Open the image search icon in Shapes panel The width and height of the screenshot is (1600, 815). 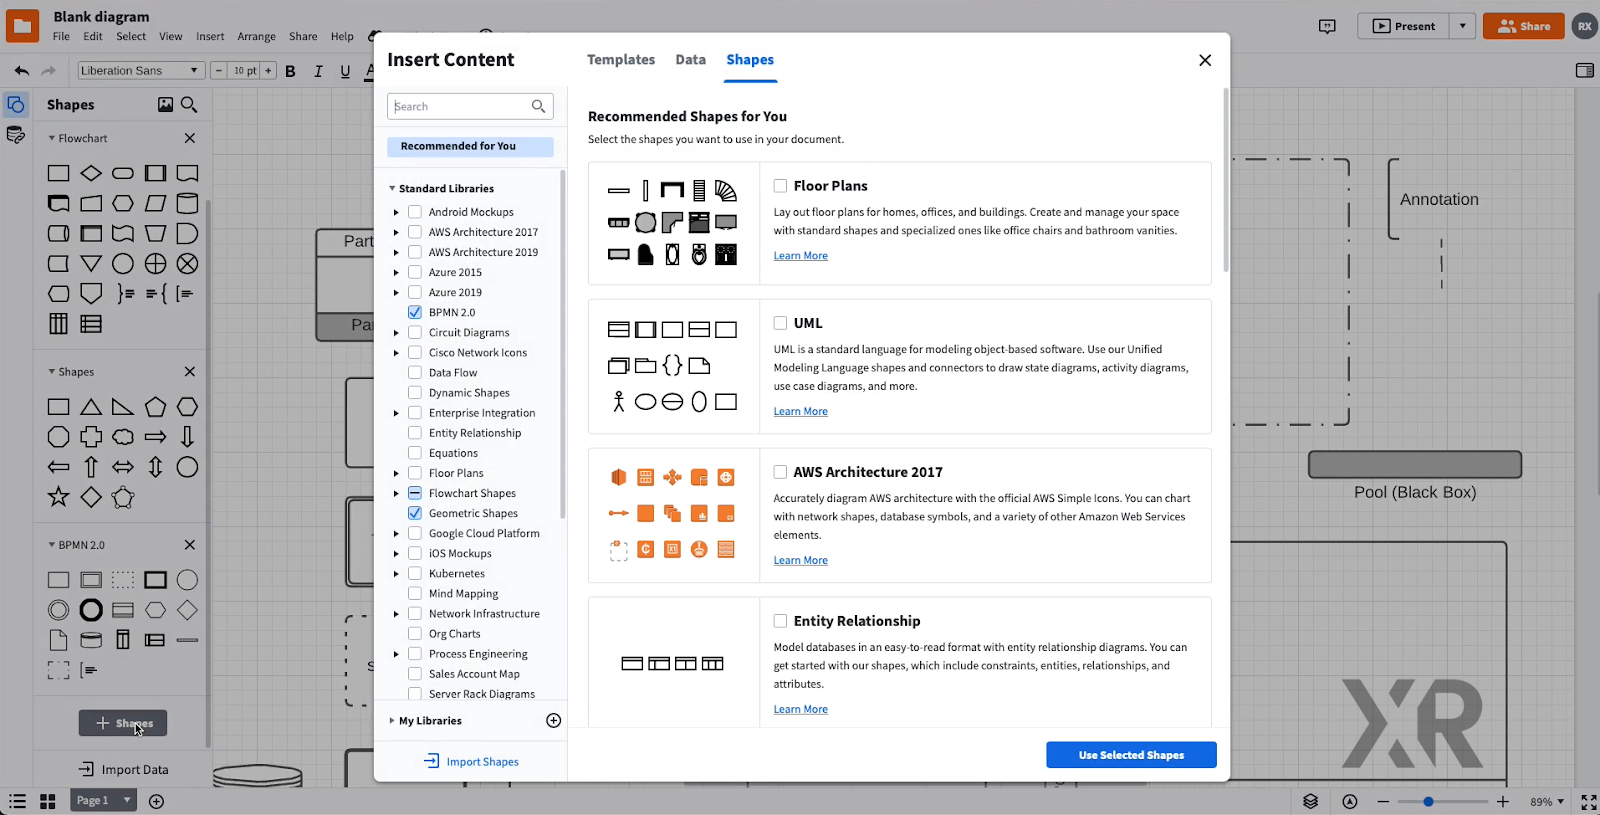165,105
